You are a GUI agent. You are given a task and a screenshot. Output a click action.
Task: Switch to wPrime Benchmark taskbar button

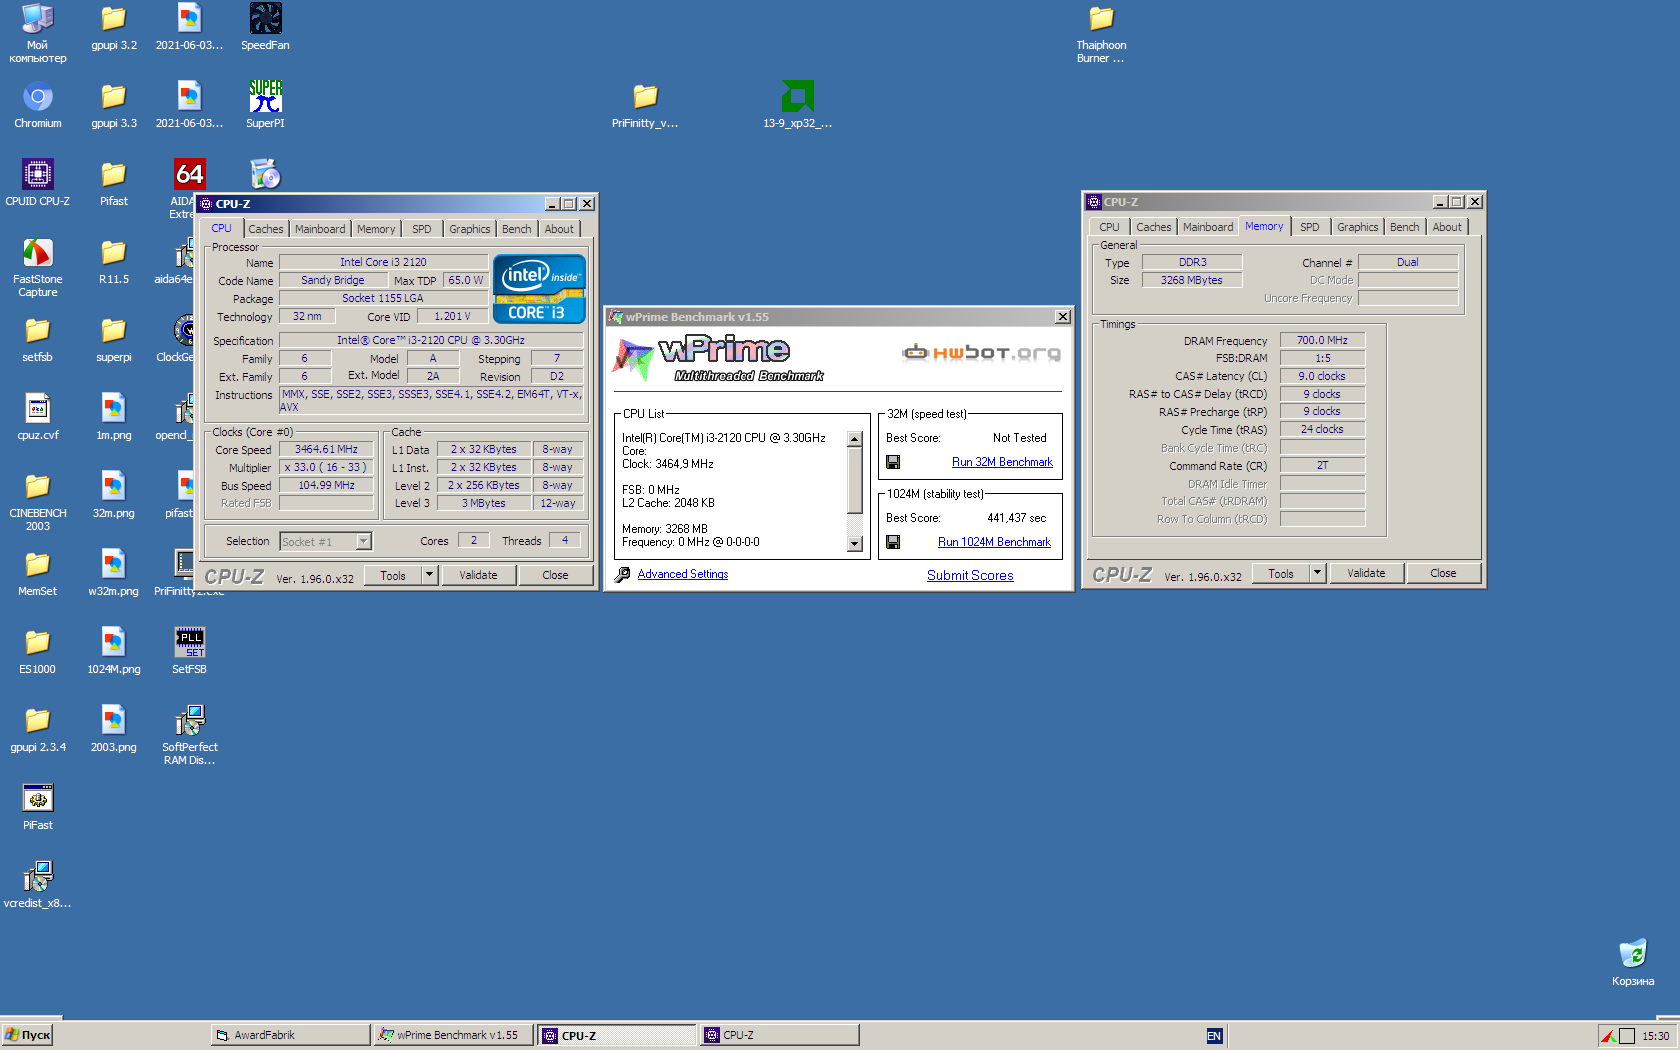(x=452, y=1035)
